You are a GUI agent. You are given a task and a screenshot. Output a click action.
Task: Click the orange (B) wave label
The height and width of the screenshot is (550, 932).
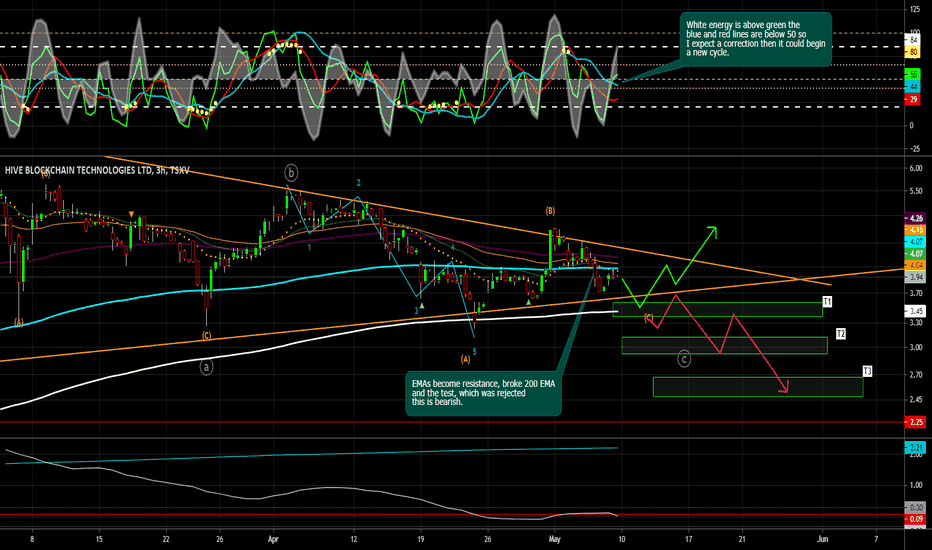pos(550,211)
